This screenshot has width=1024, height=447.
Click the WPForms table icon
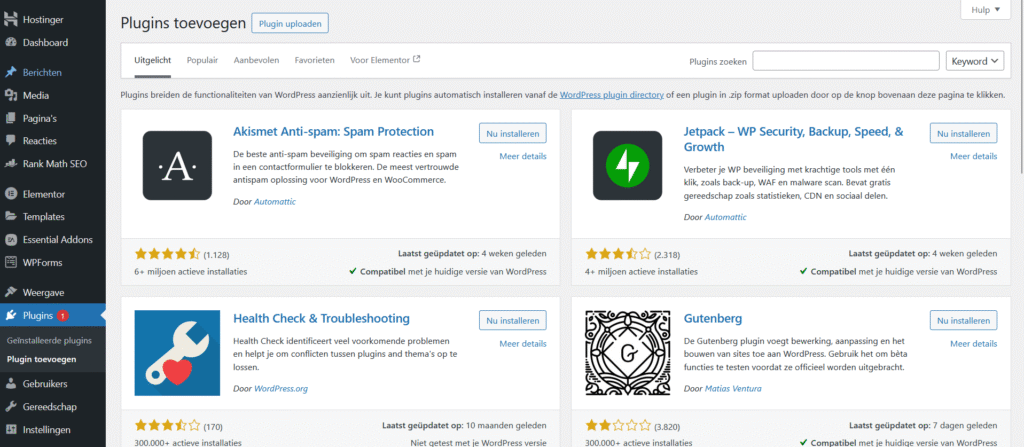(11, 262)
